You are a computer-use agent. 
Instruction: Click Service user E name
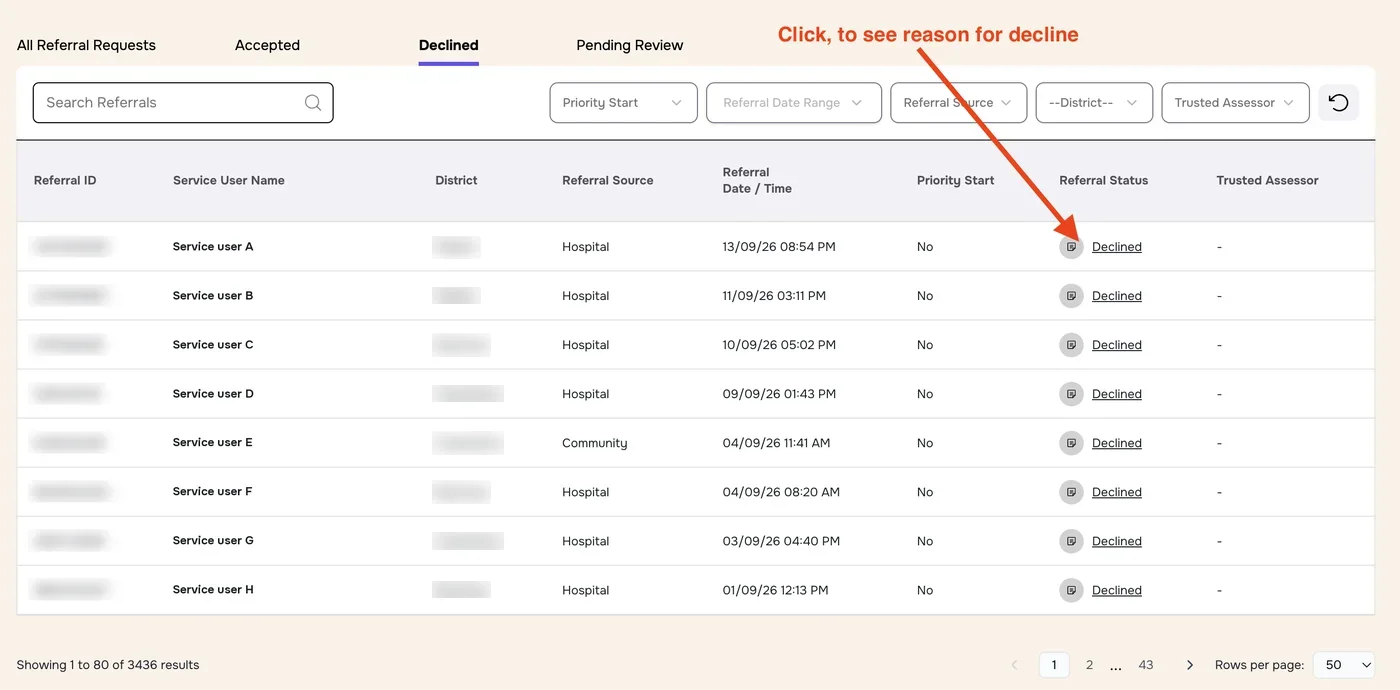pyautogui.click(x=213, y=442)
